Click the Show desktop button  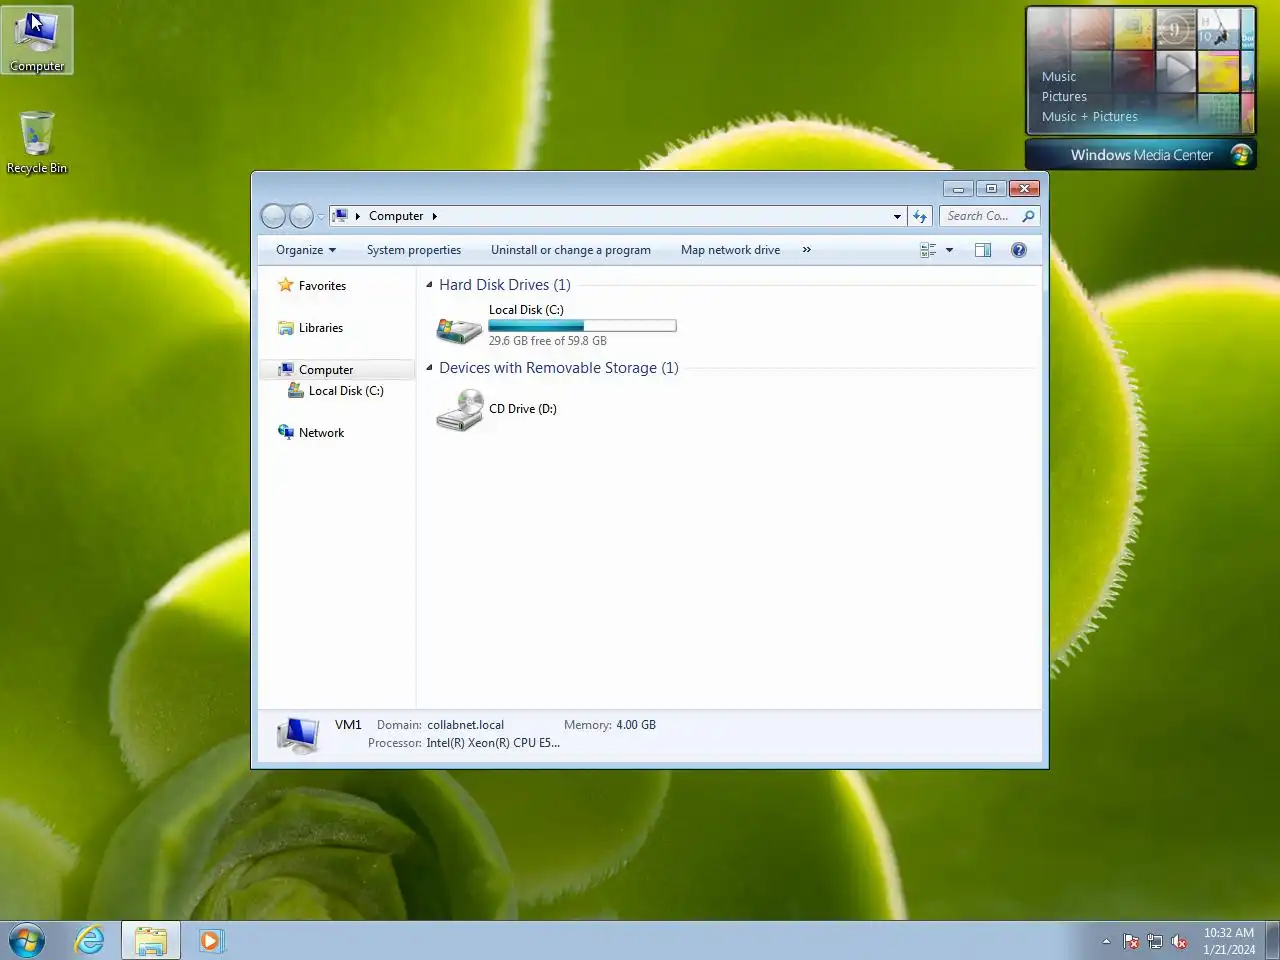coord(1272,941)
